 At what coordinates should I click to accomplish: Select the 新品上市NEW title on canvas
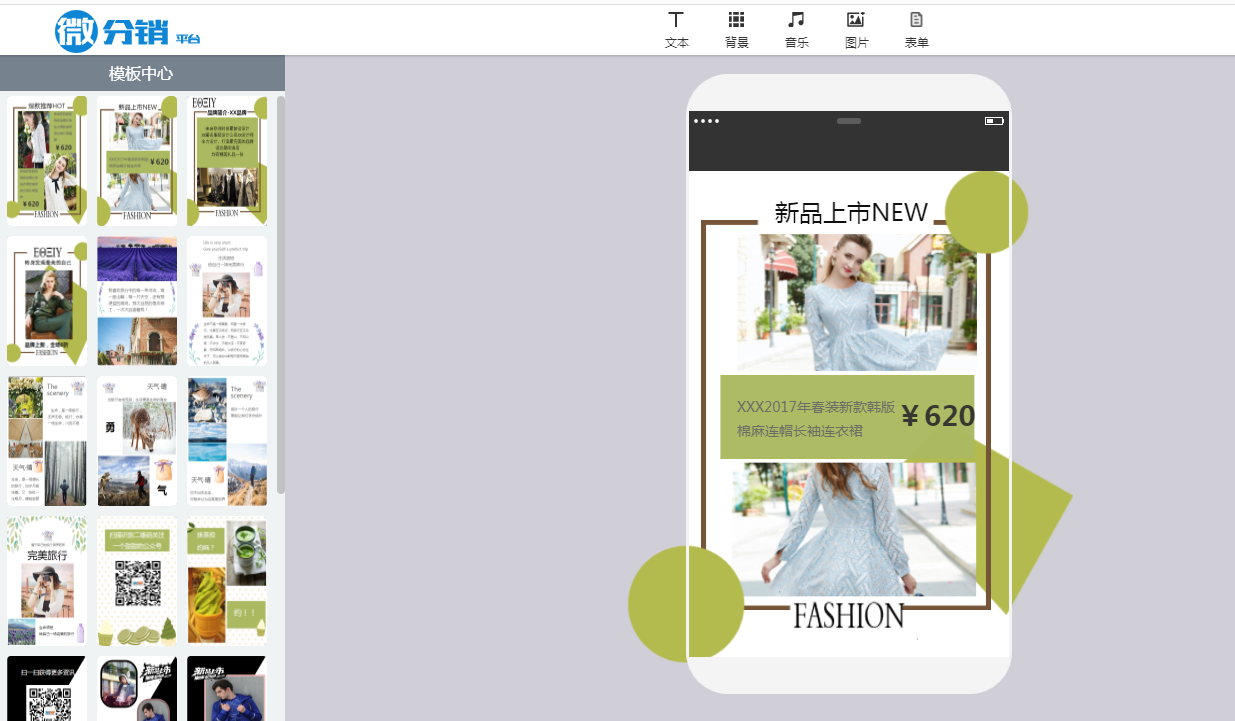tap(851, 213)
